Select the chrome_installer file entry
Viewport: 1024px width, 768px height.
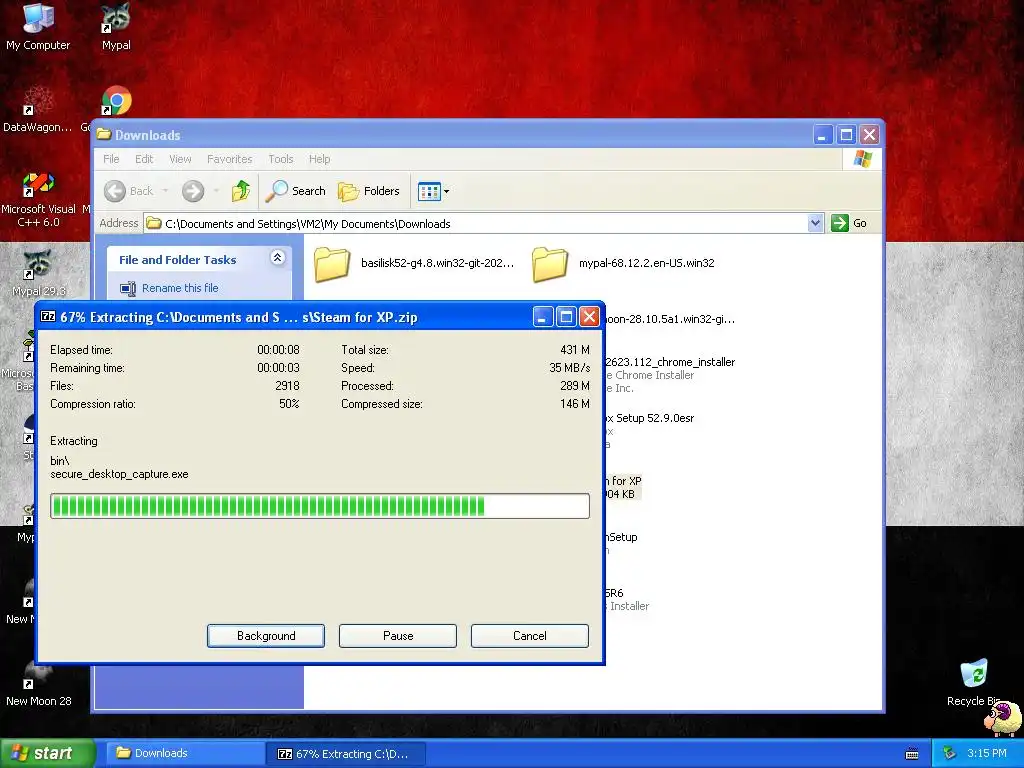(669, 374)
